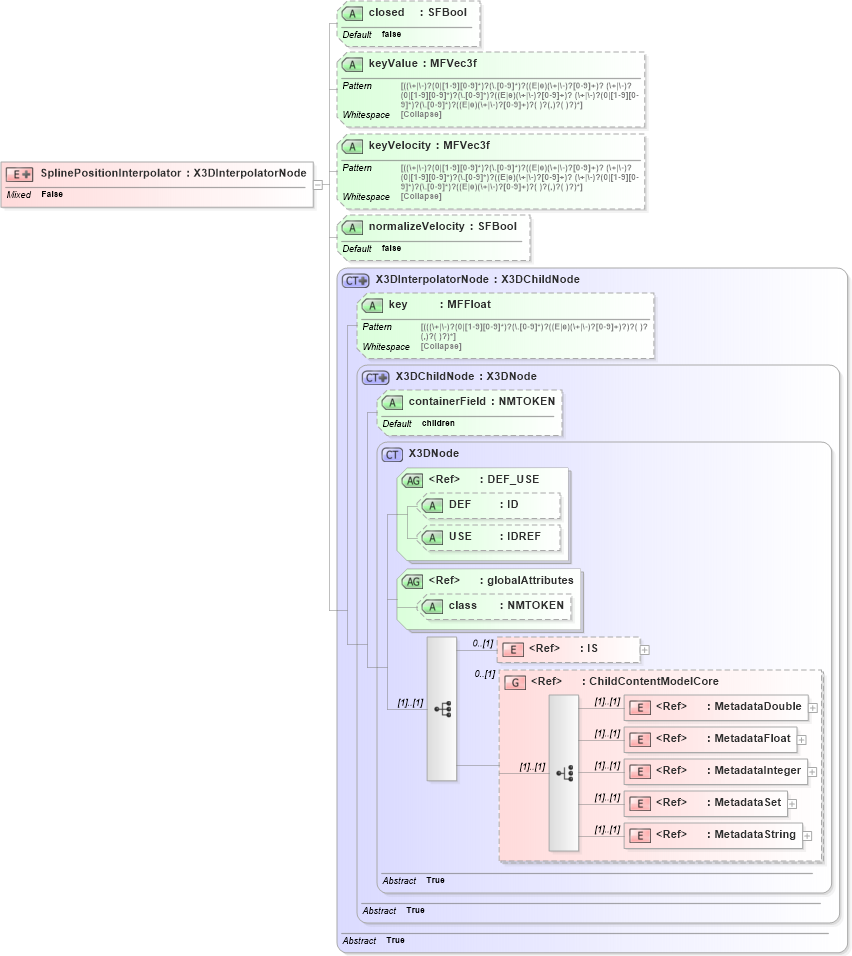The image size is (852, 956).
Task: Click the A icon beside USE attribute
Action: [x=432, y=537]
